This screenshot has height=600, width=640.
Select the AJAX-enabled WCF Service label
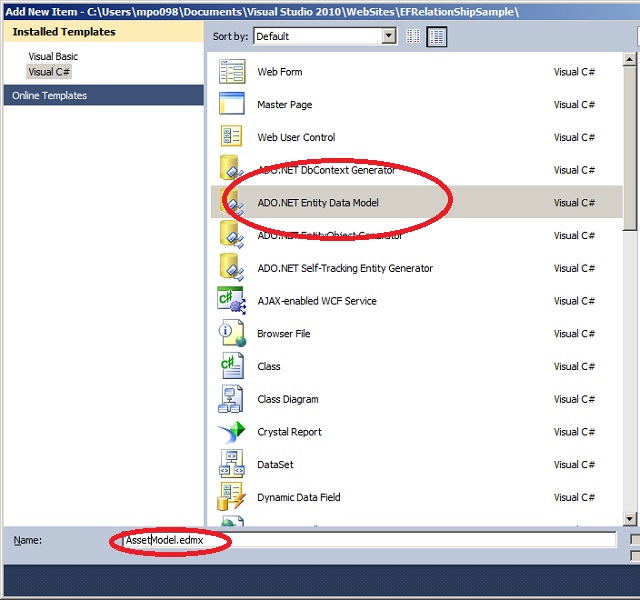tap(317, 301)
